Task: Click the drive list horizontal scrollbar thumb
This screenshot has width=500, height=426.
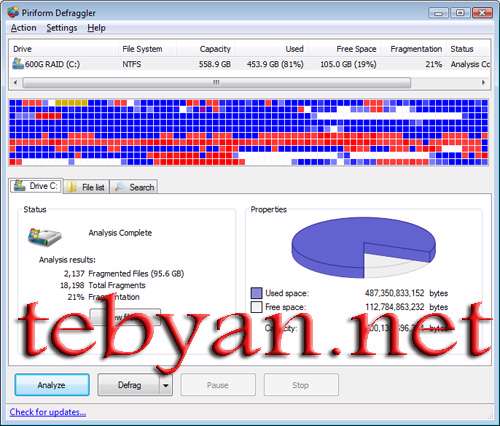Action: coord(217,82)
